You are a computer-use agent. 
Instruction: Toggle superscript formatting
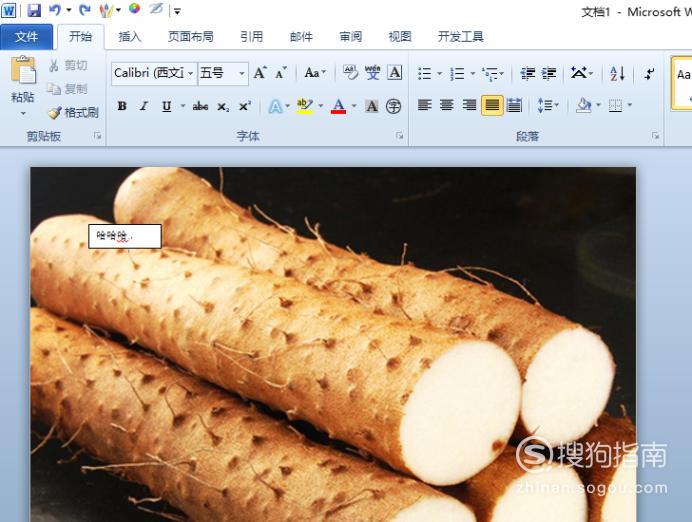point(244,106)
